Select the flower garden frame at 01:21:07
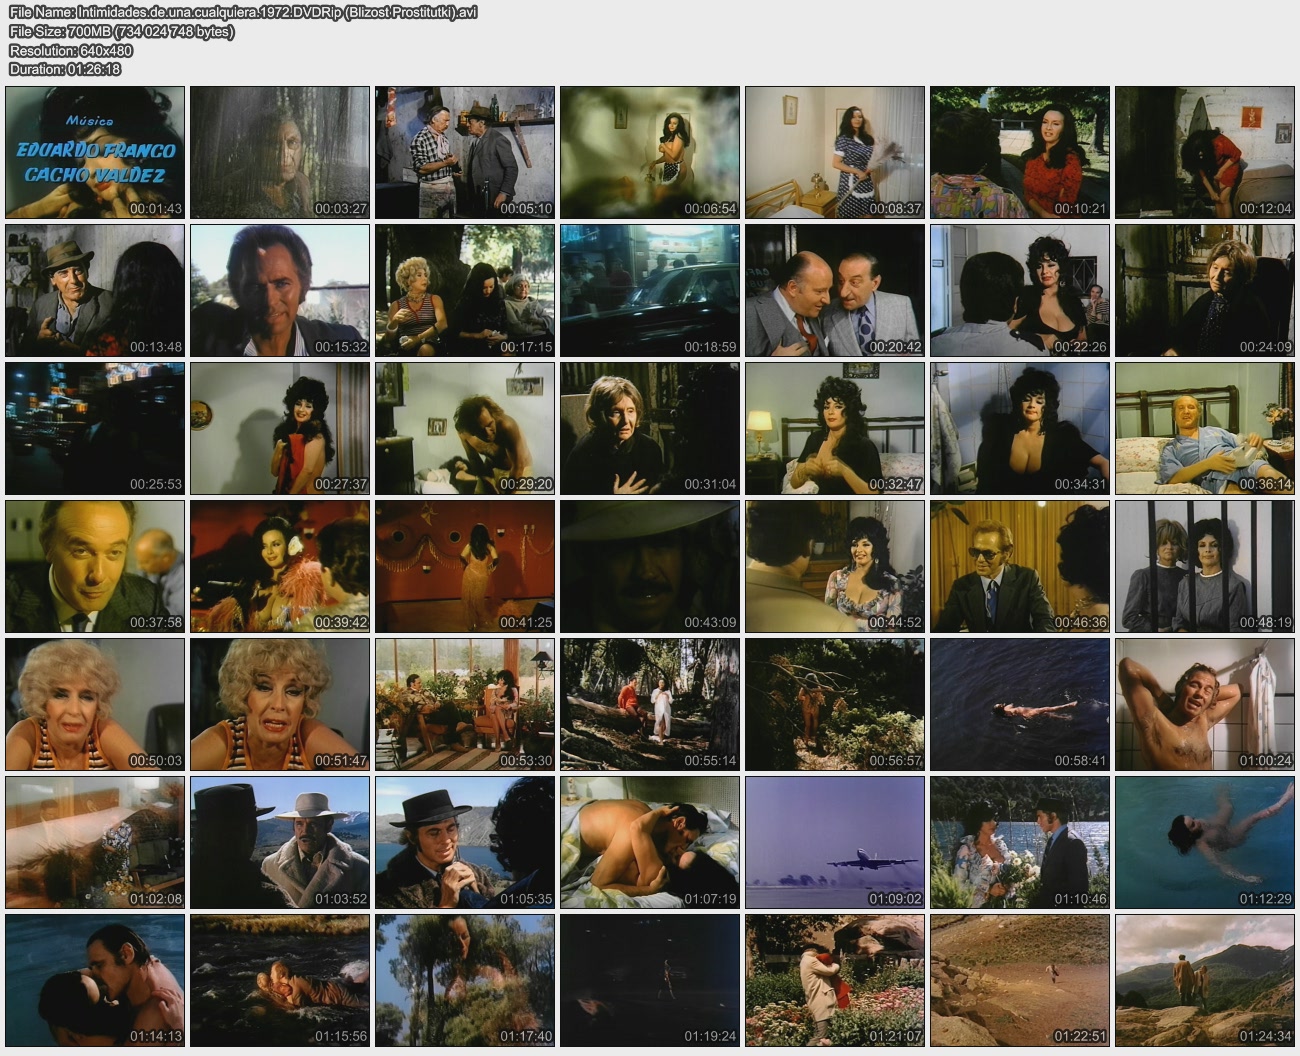This screenshot has height=1056, width=1300. pyautogui.click(x=835, y=980)
